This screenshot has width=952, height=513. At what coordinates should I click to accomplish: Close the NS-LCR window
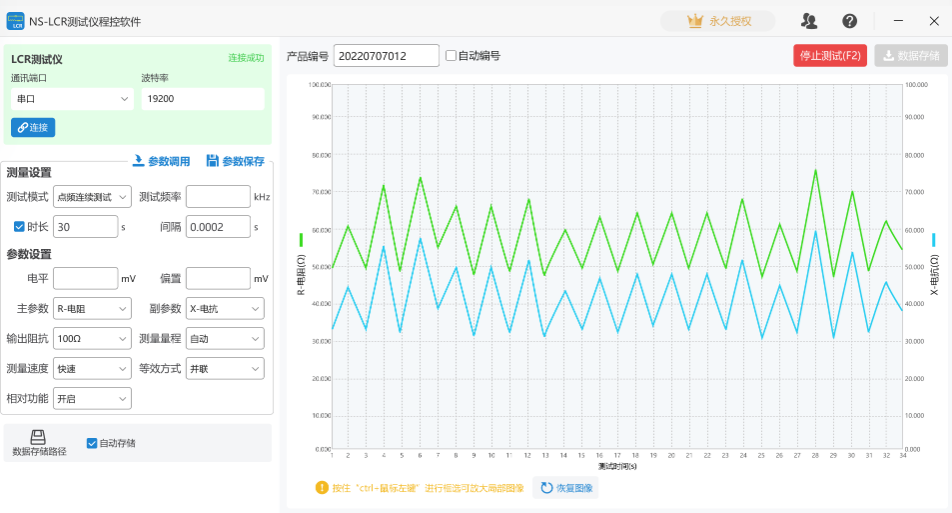[934, 21]
